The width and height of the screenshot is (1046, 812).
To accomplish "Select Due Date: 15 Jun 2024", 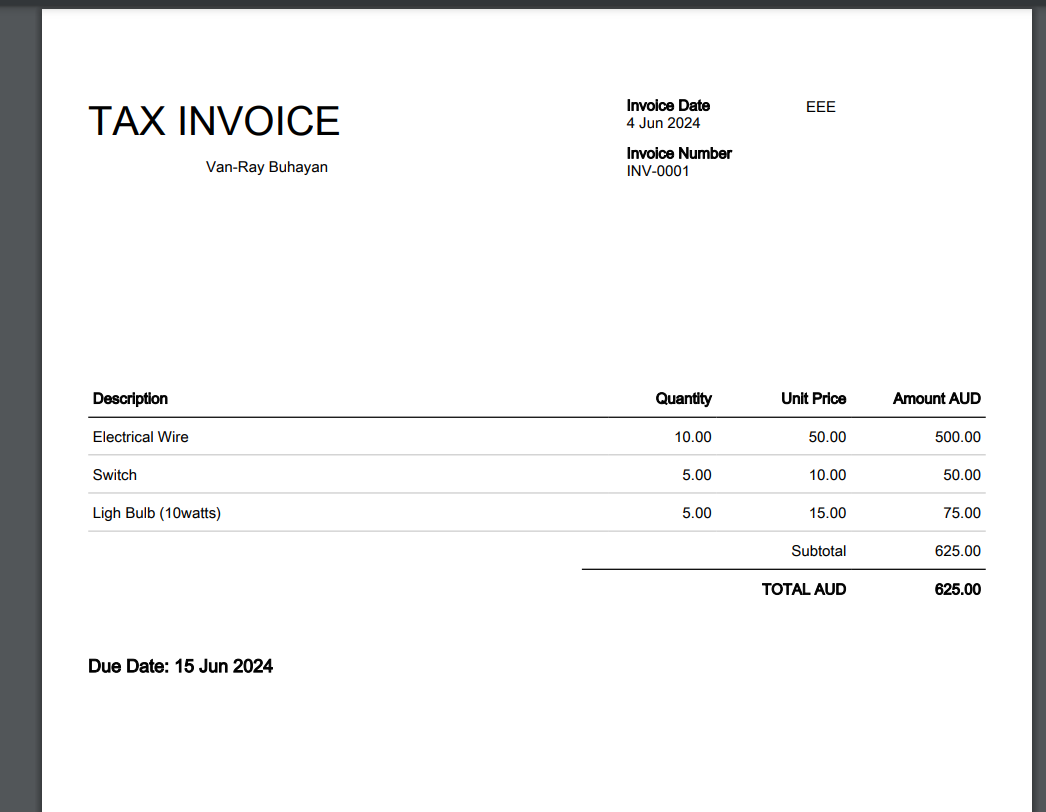I will click(181, 667).
